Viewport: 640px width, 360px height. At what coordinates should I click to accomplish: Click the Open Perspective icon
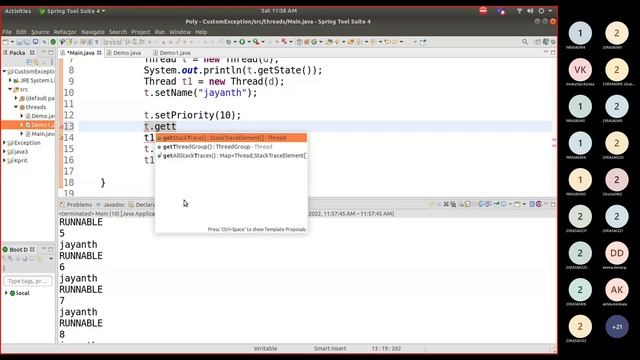click(x=538, y=42)
